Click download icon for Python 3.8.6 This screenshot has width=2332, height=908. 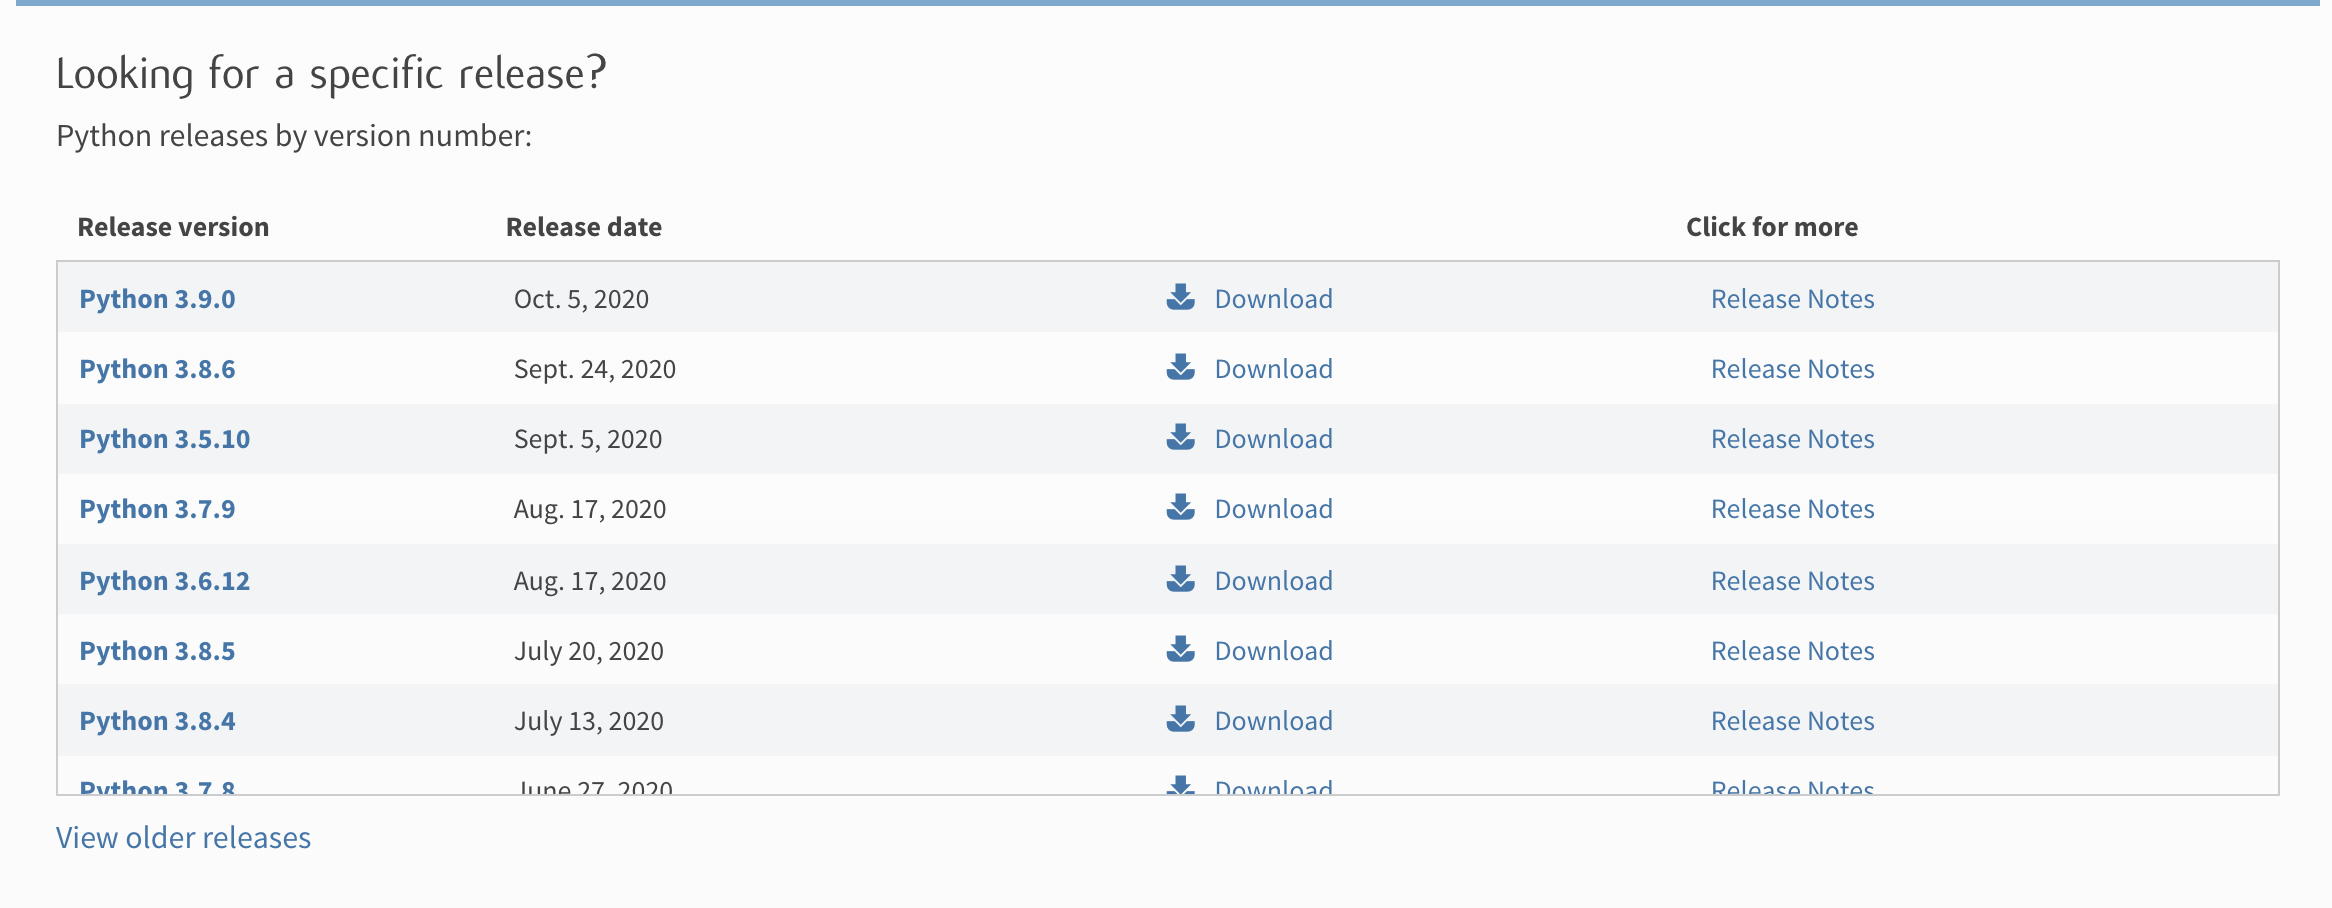[1180, 367]
